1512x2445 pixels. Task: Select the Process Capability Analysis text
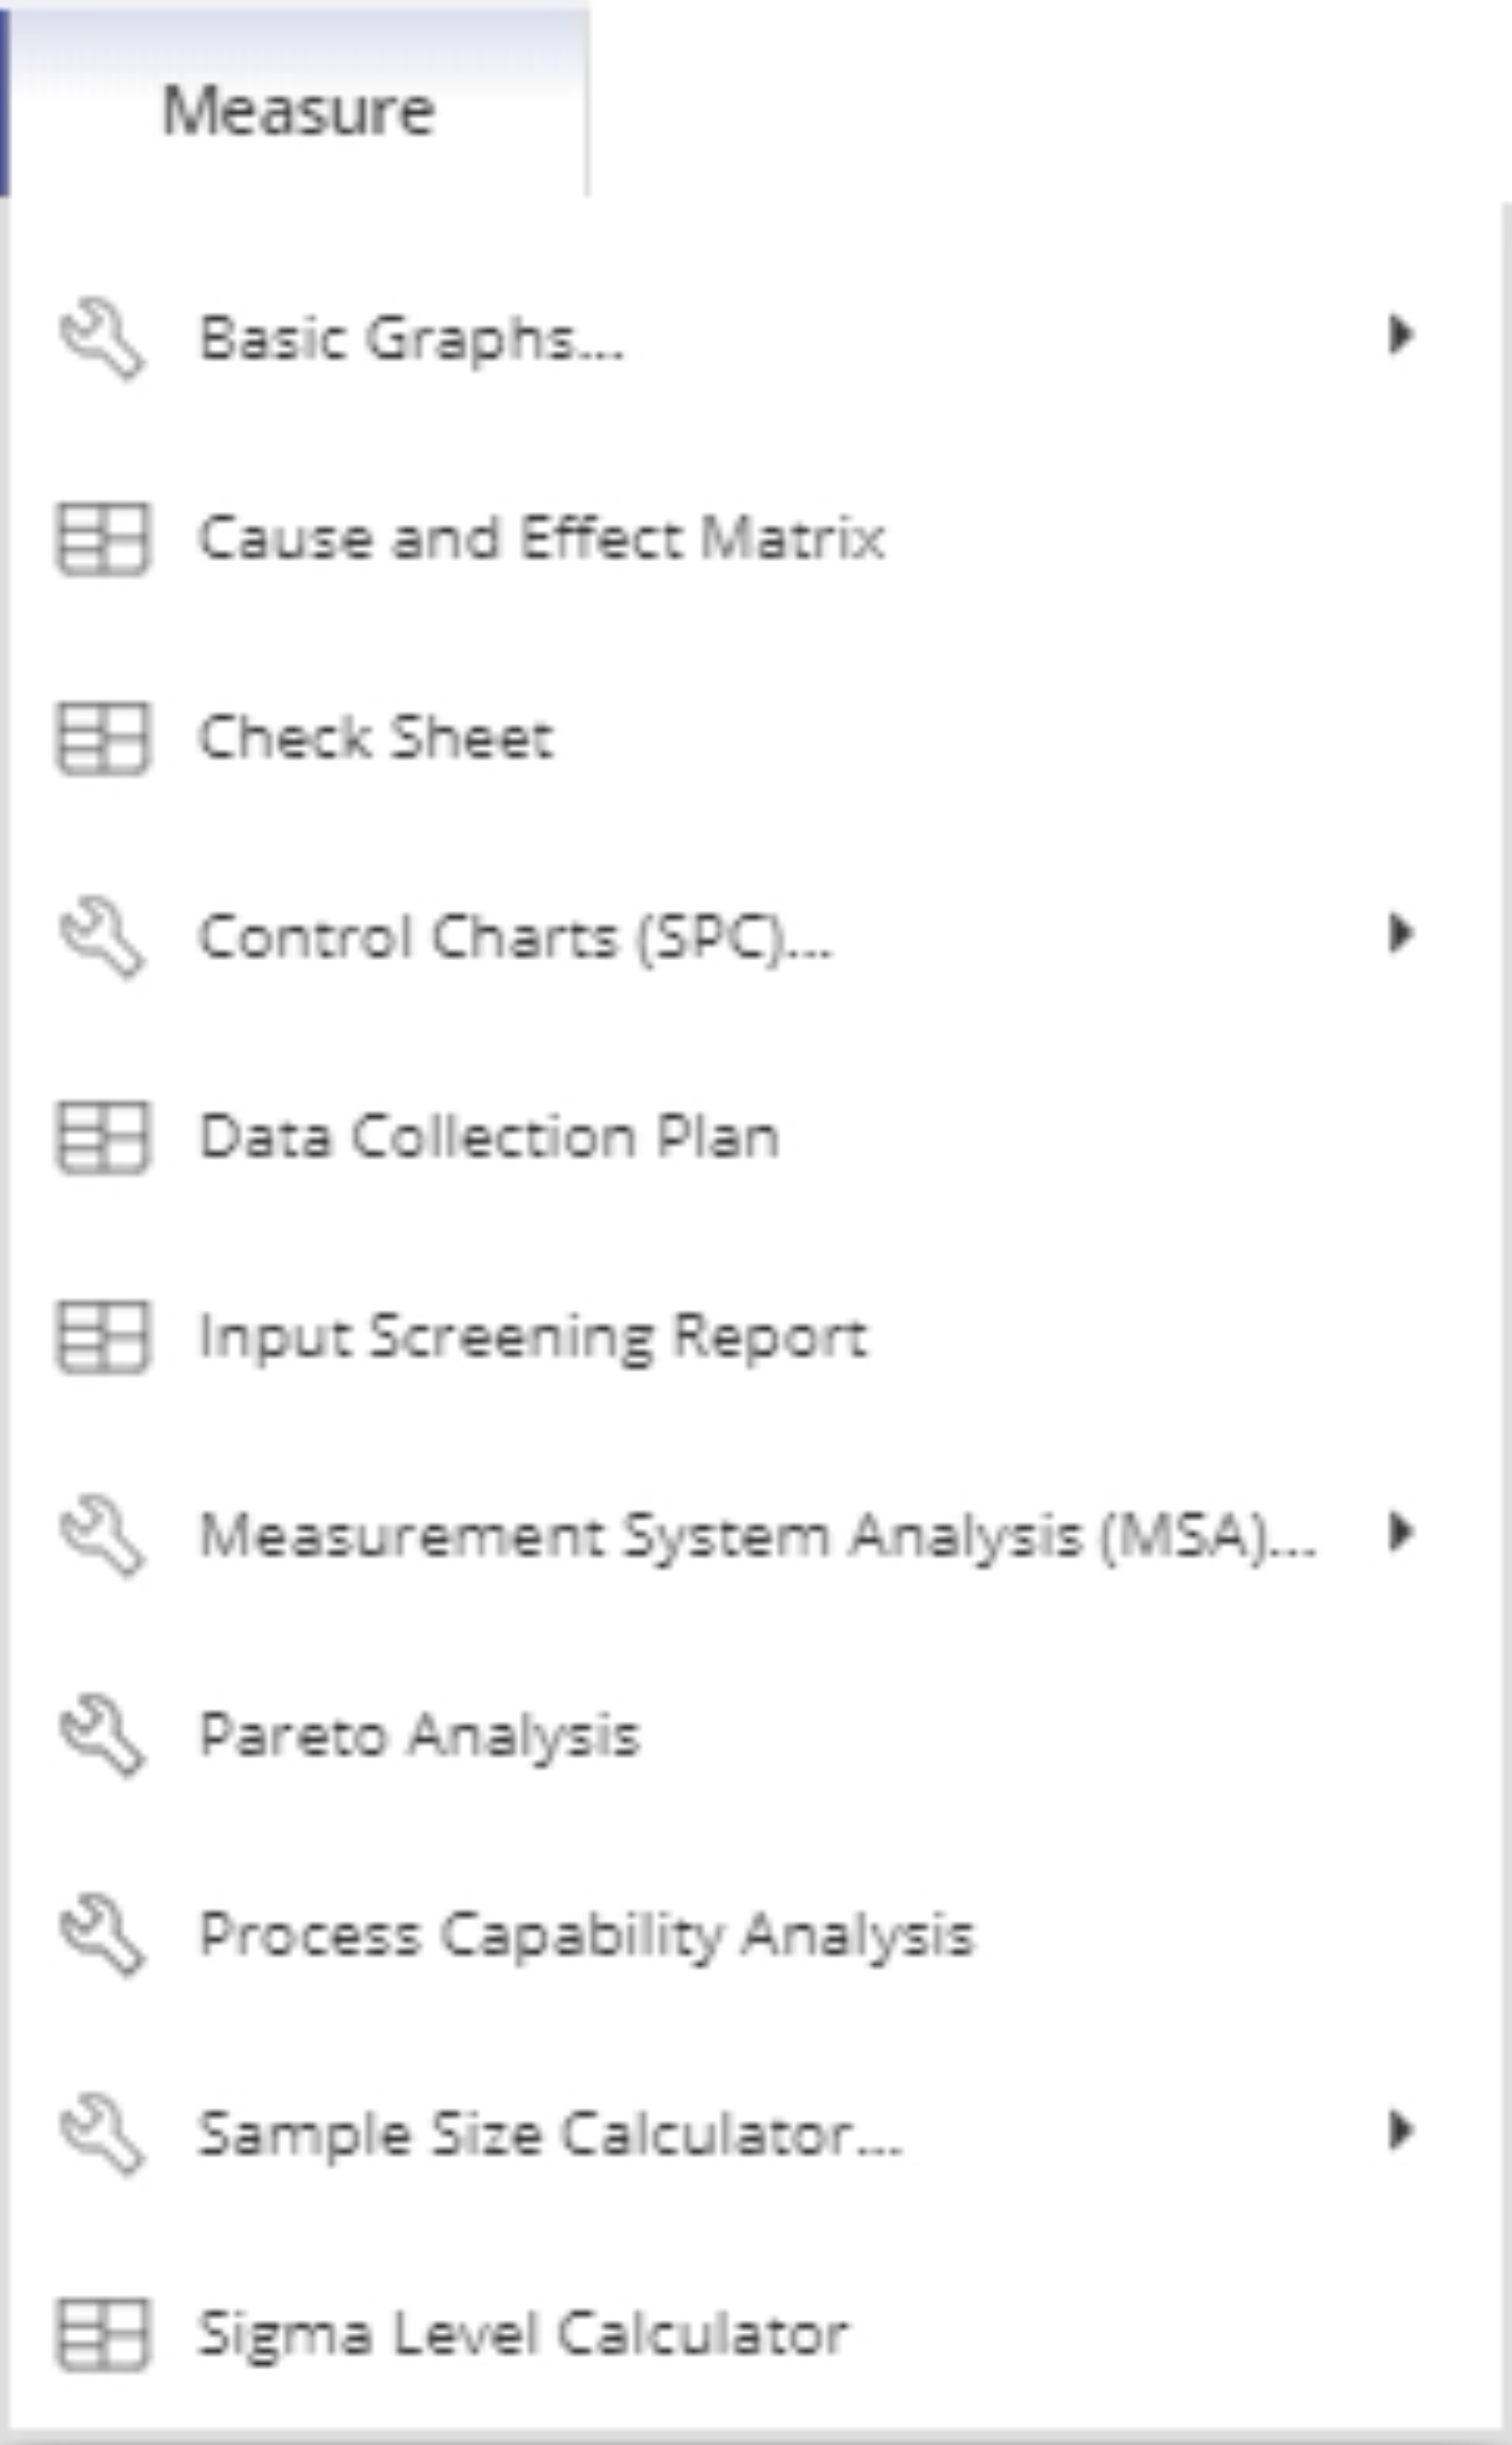pyautogui.click(x=586, y=1934)
